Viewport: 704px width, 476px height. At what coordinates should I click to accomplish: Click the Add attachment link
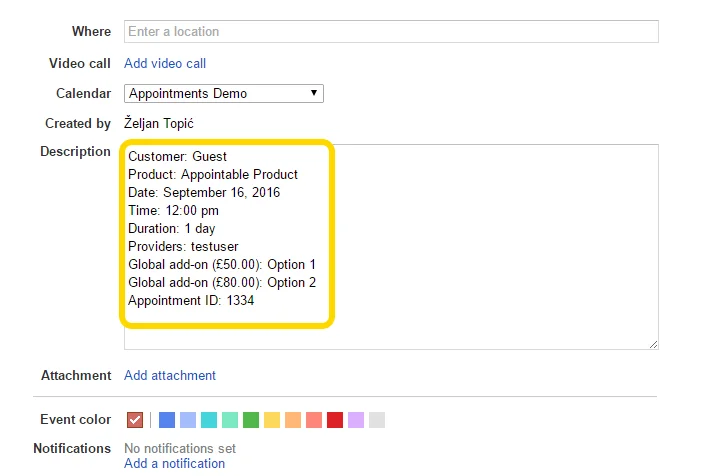[170, 376]
